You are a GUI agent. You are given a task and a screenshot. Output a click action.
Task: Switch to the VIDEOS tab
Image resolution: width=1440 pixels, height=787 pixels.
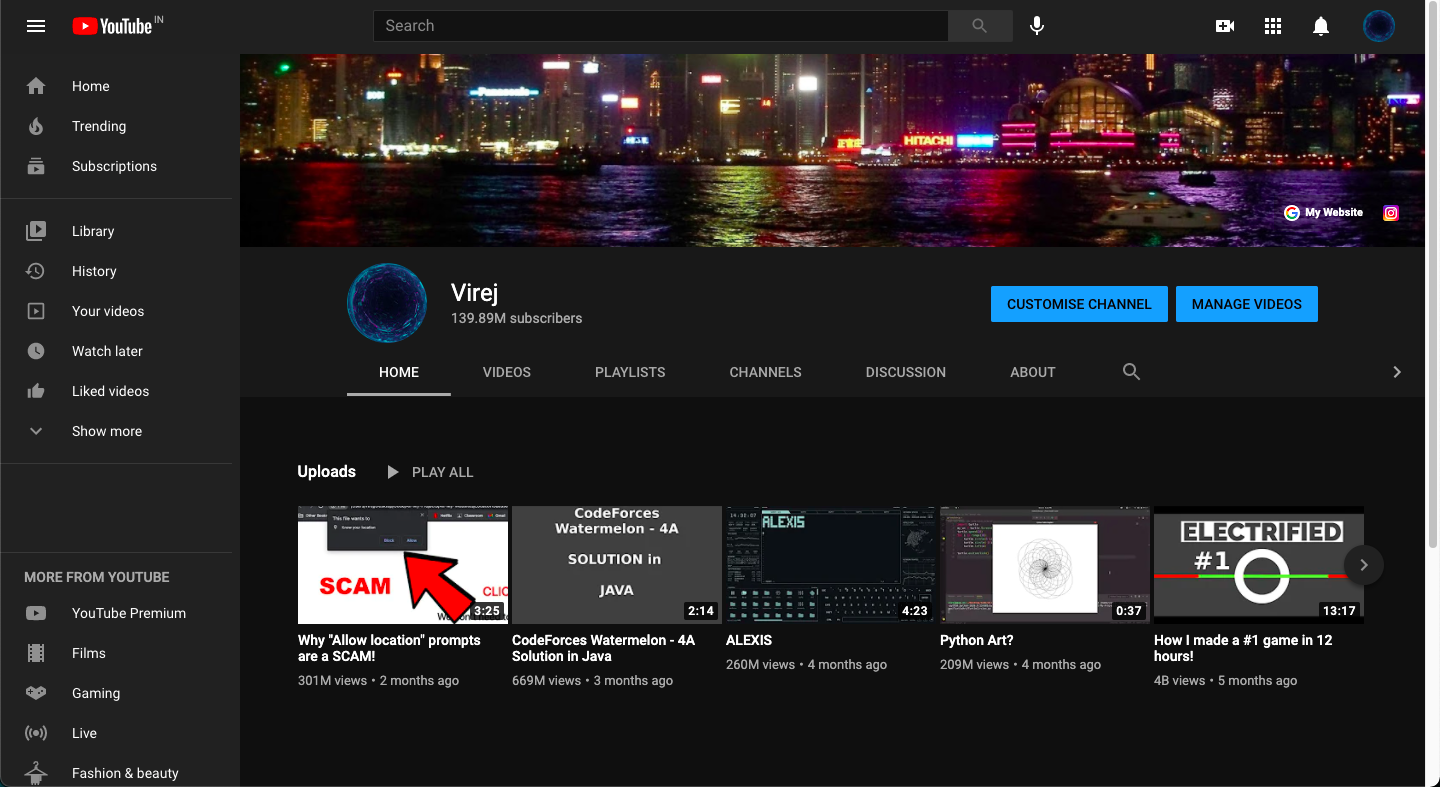(506, 371)
